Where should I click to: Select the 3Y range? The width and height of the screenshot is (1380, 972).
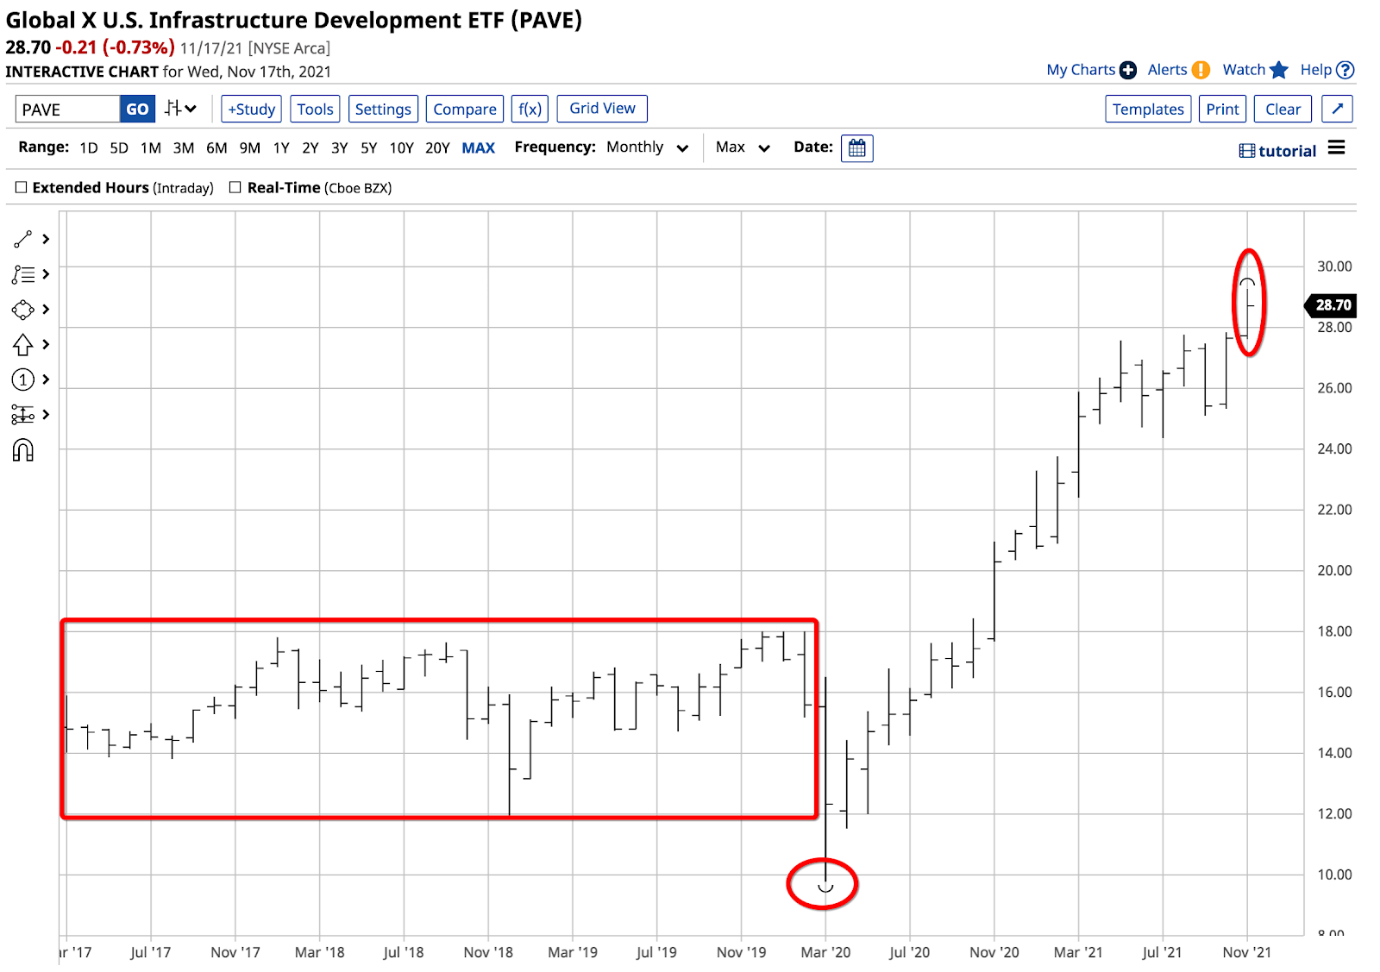click(x=339, y=148)
